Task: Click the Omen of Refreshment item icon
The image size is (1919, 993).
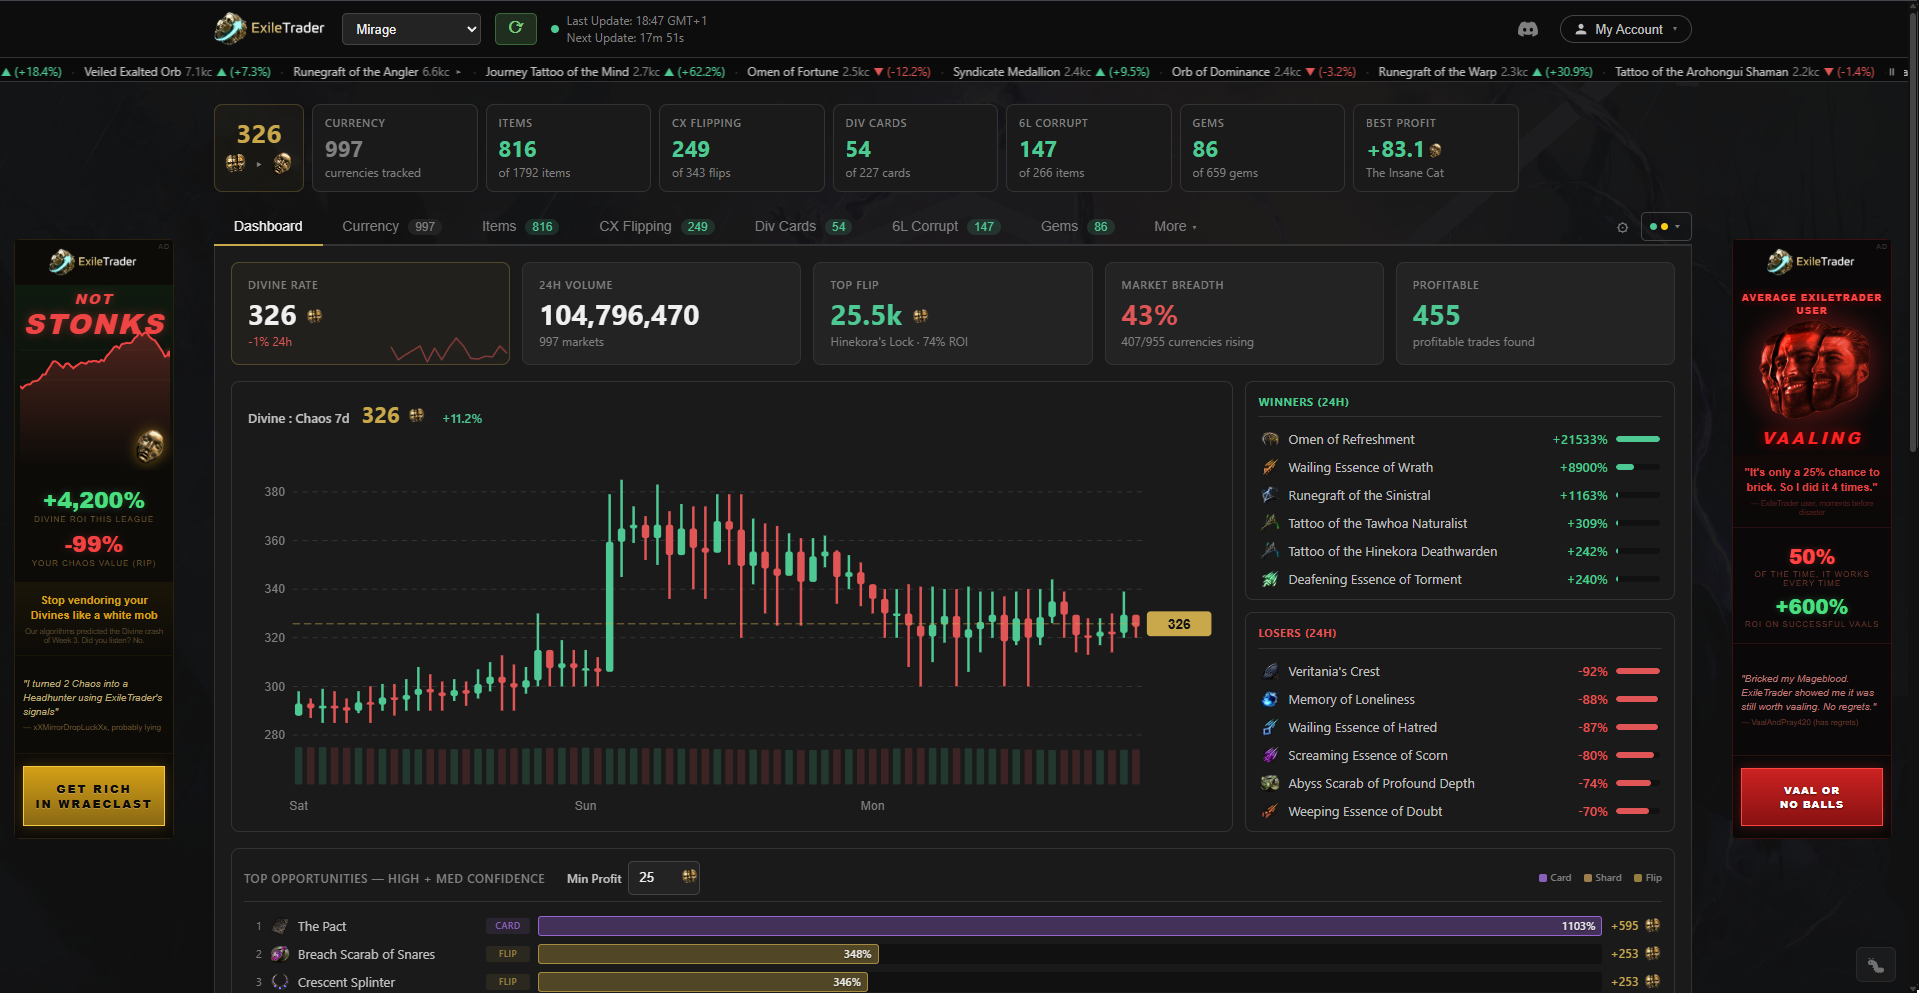Action: pos(1269,439)
